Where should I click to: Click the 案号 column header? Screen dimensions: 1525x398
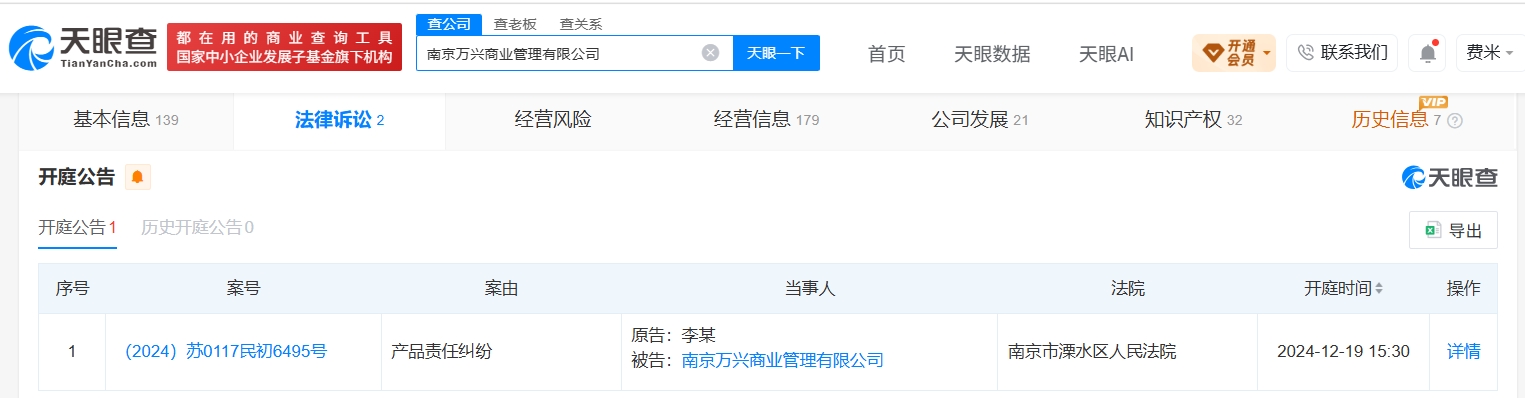pos(243,289)
